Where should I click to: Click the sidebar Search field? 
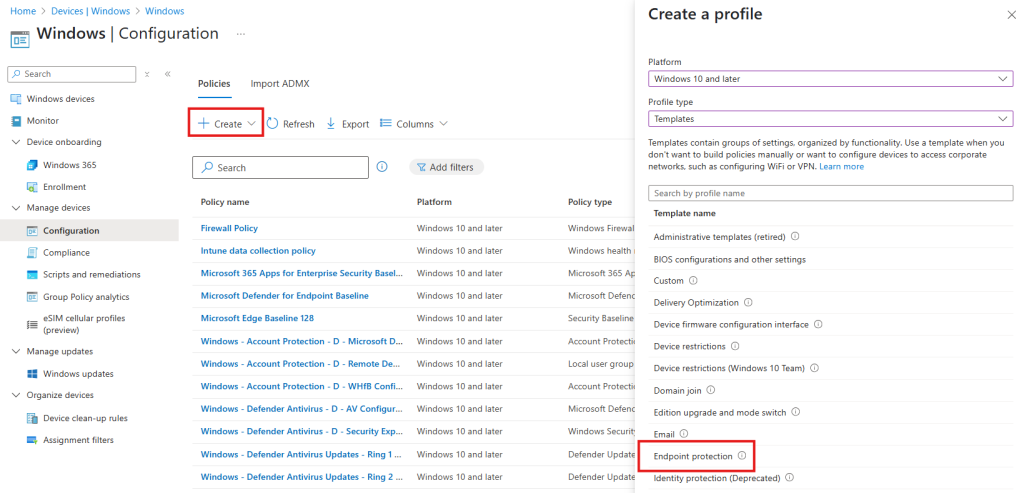(x=72, y=74)
